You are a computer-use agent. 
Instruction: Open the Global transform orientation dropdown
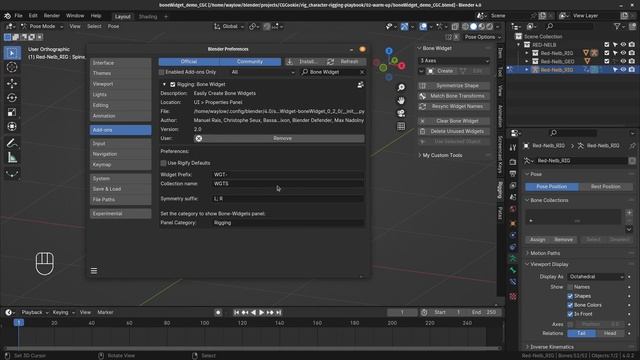click(x=229, y=27)
